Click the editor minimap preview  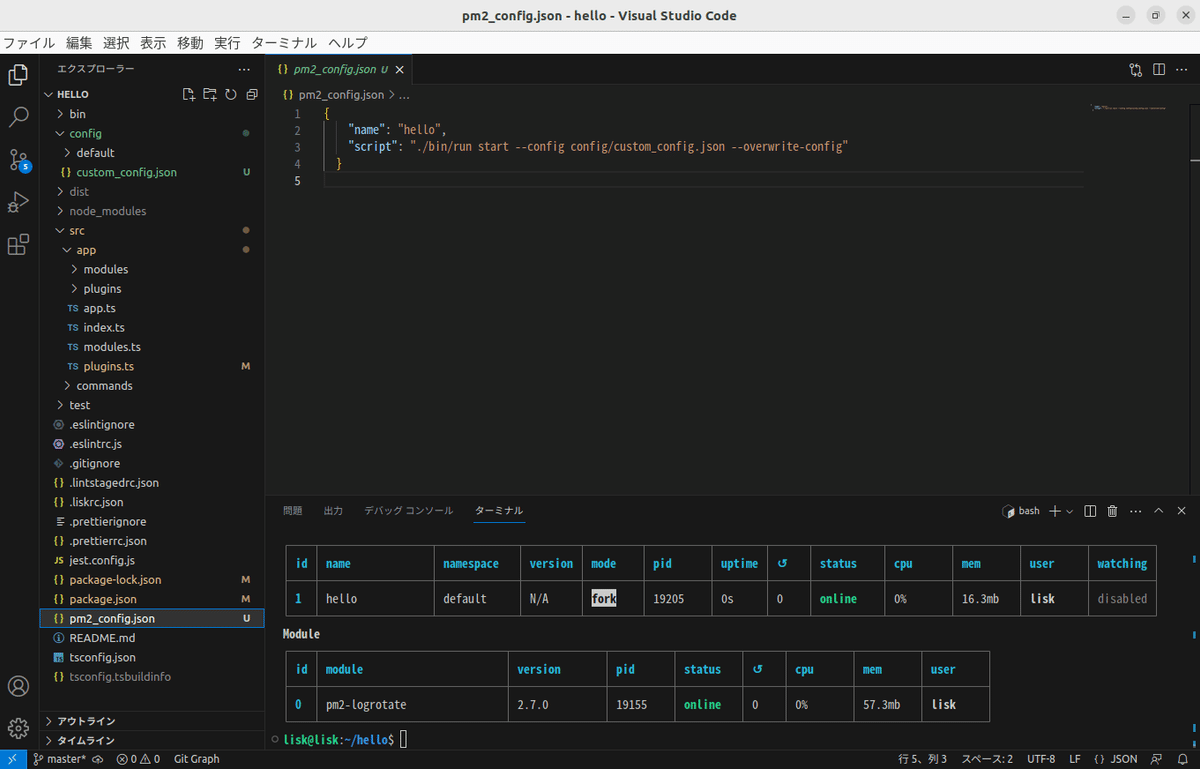1128,107
